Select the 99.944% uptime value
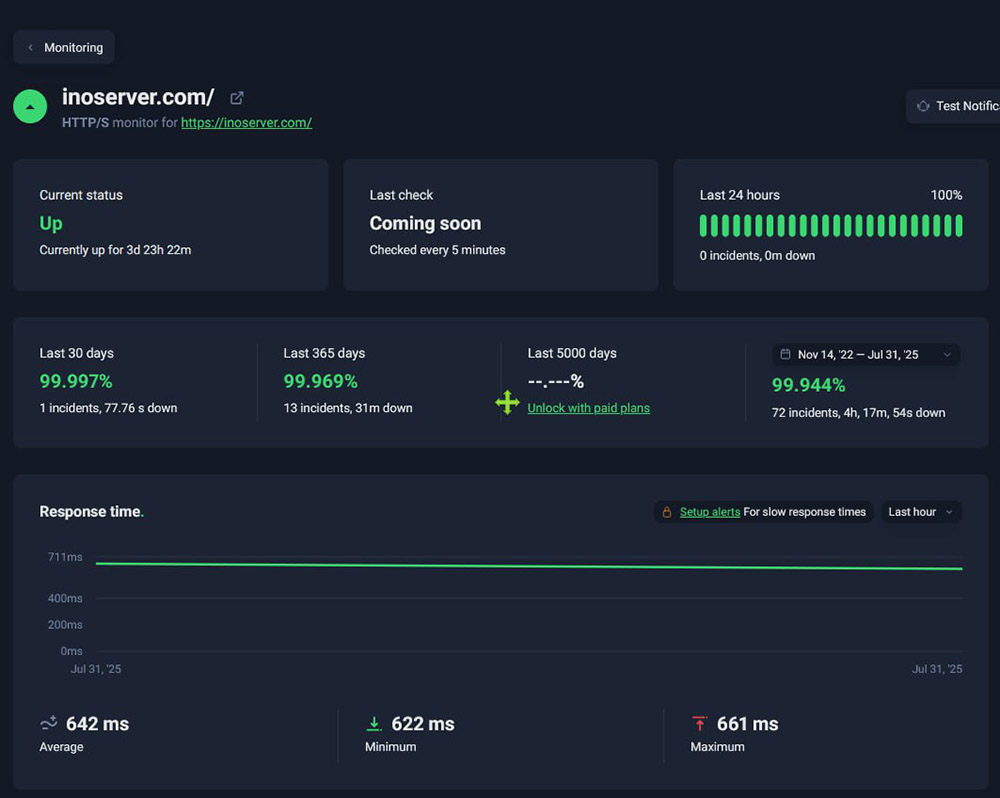 click(808, 385)
